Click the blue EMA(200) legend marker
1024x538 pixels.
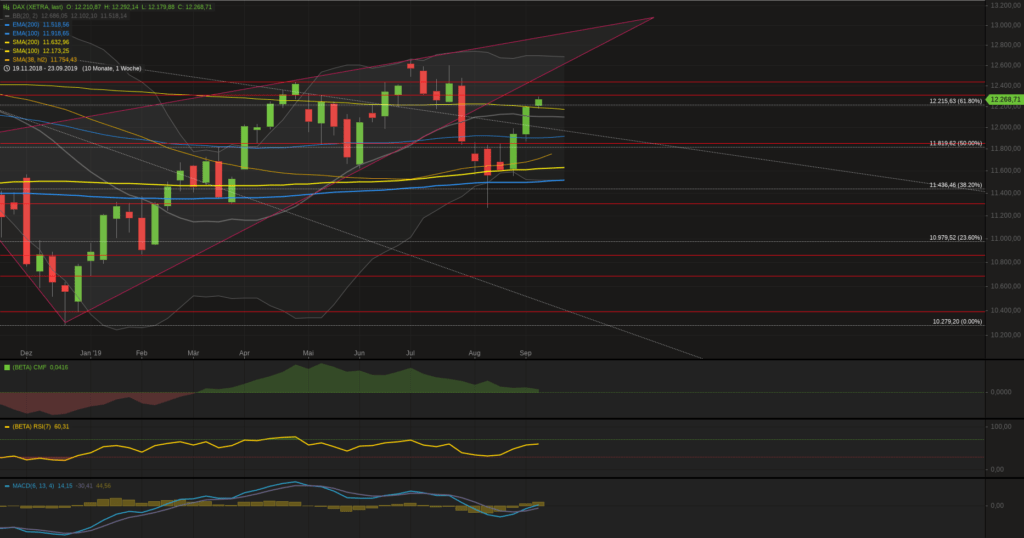(7, 25)
